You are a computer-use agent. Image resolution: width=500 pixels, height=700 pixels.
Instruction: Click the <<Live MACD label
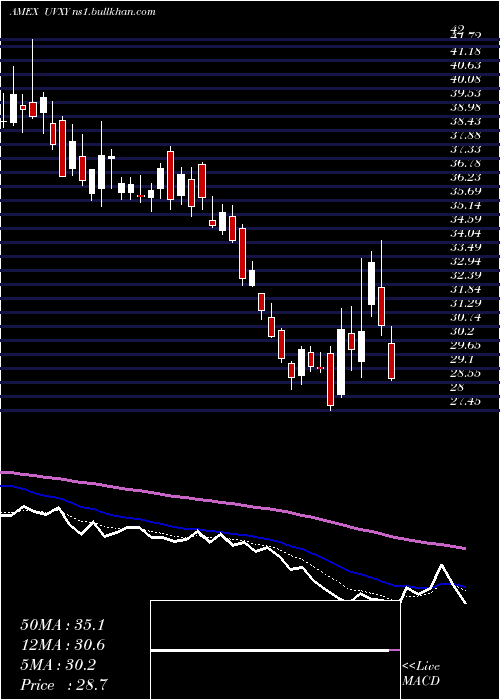pyautogui.click(x=421, y=674)
